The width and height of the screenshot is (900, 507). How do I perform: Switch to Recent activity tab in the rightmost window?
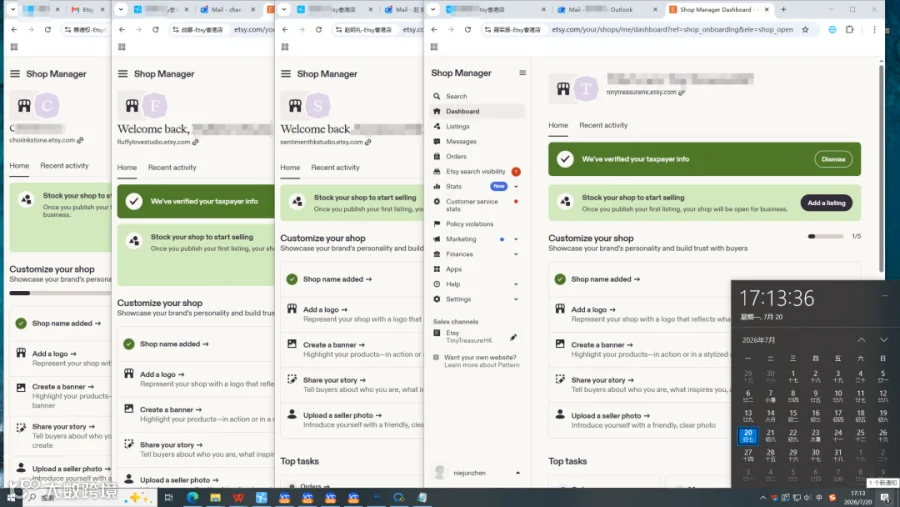pyautogui.click(x=603, y=125)
